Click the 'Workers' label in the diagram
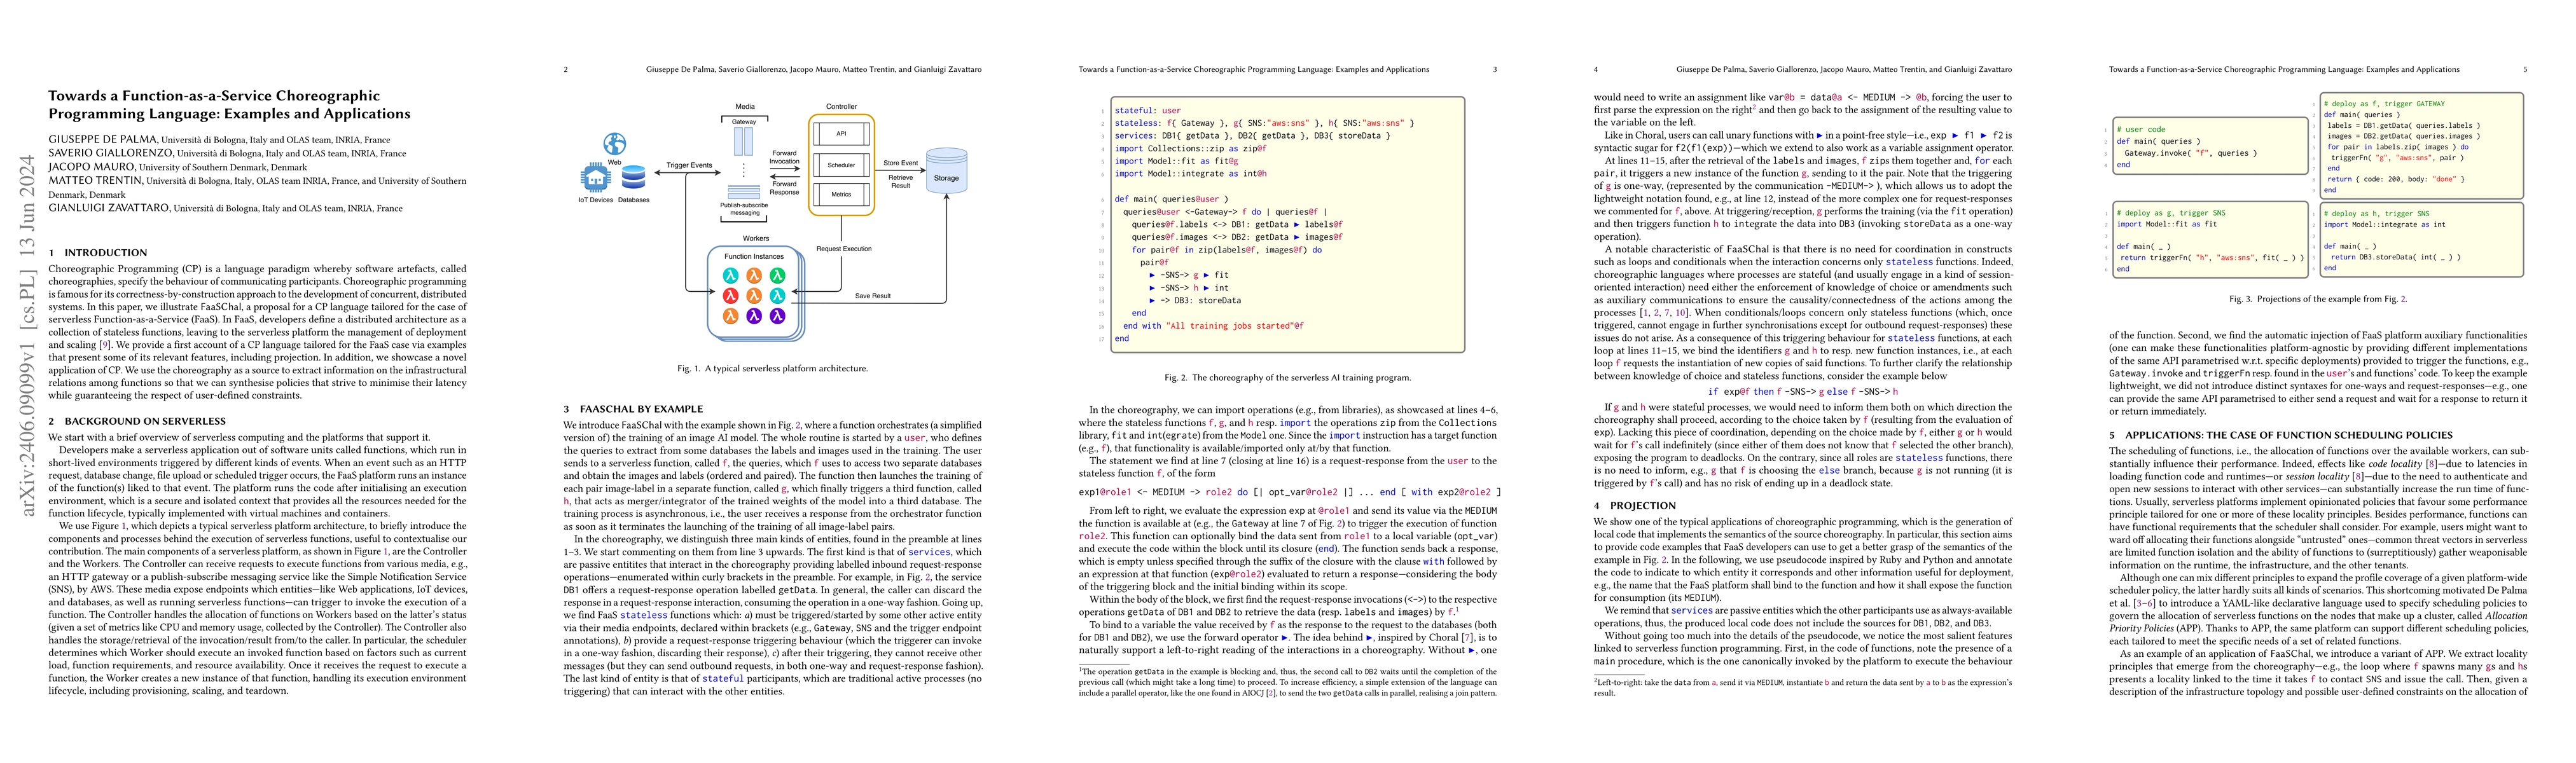2576x763 pixels. click(x=756, y=239)
